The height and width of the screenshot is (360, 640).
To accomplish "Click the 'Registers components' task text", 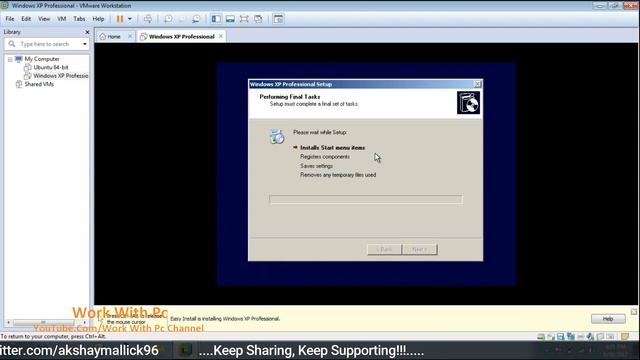I will pyautogui.click(x=325, y=157).
